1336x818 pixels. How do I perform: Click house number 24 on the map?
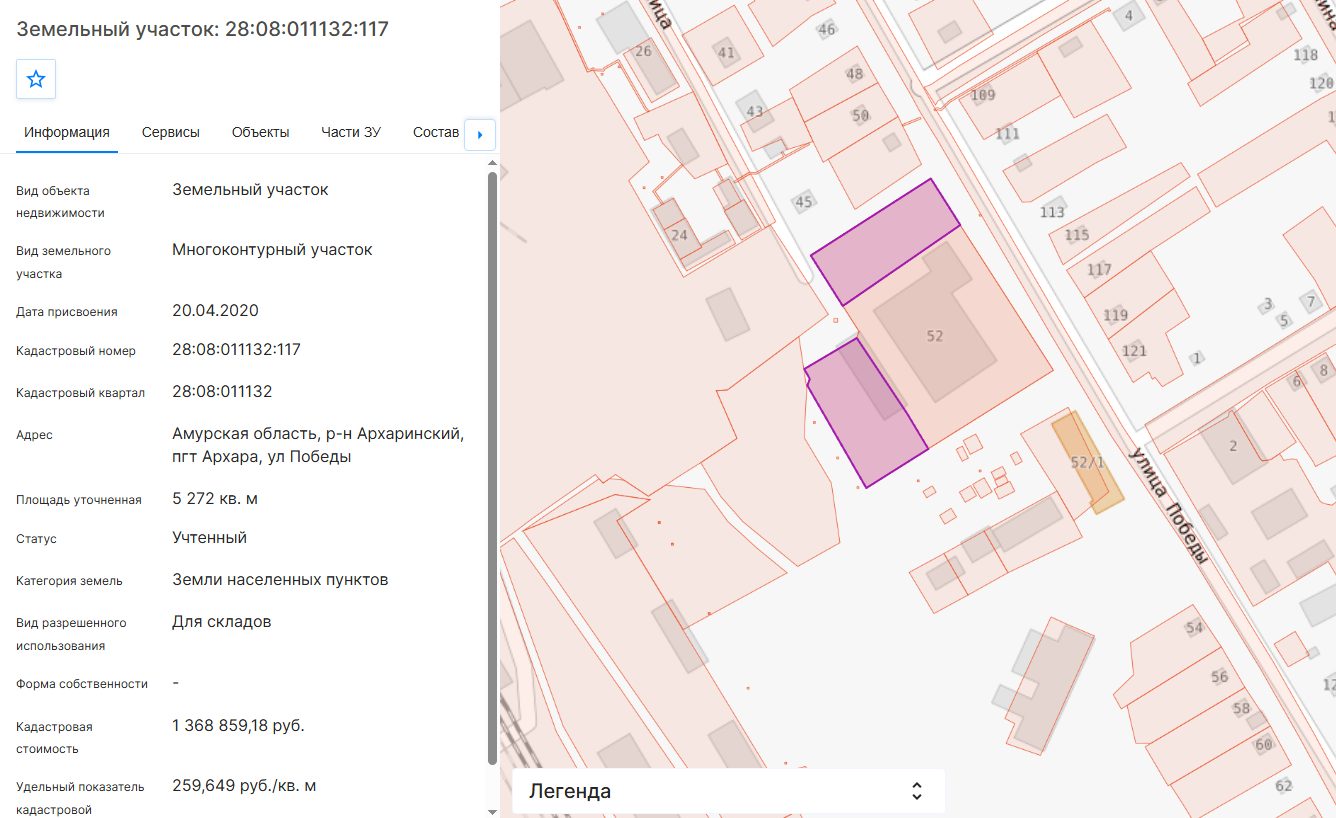(680, 235)
